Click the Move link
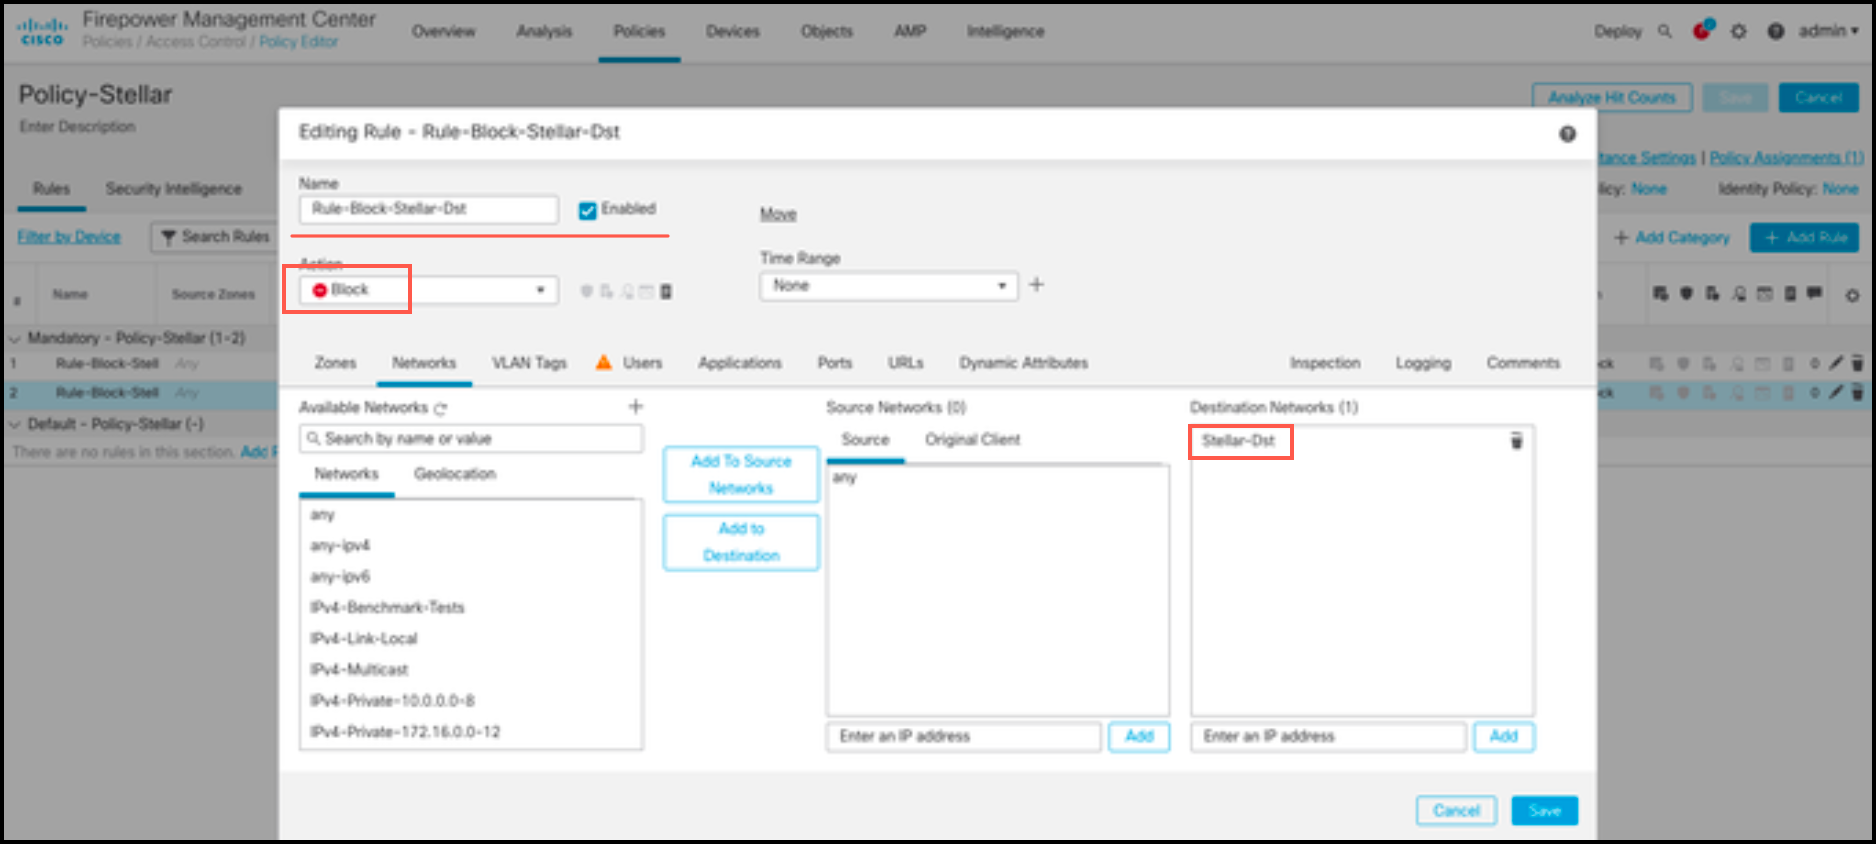This screenshot has width=1876, height=844. pos(778,214)
